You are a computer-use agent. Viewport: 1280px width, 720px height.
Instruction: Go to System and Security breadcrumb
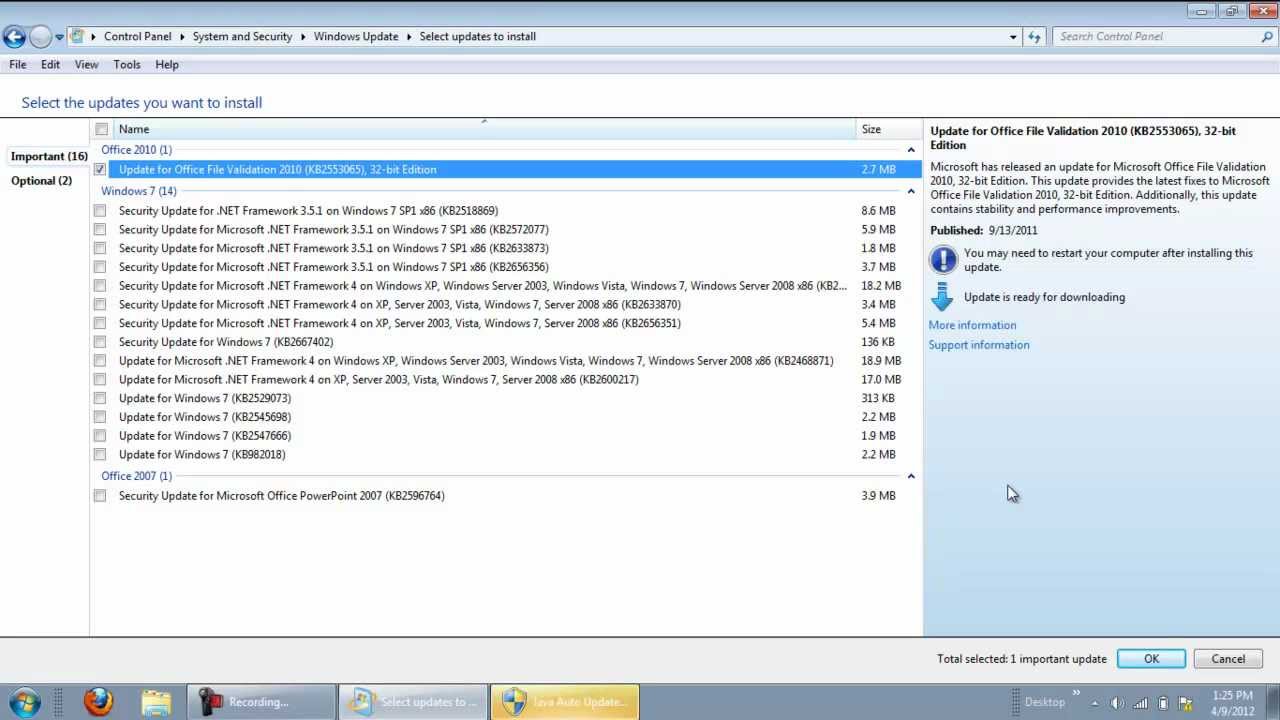pos(242,36)
